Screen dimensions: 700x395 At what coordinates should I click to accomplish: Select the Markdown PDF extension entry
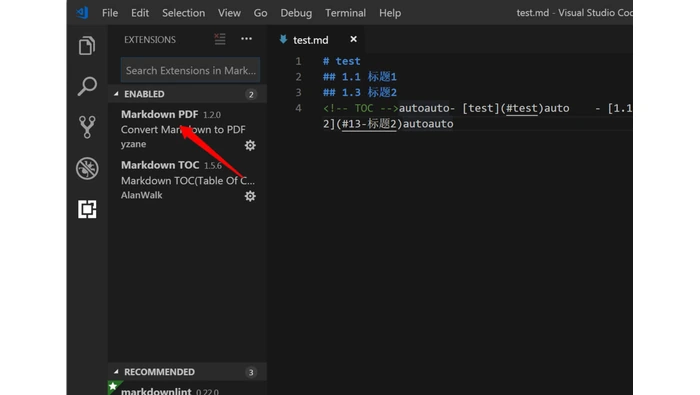pos(188,129)
